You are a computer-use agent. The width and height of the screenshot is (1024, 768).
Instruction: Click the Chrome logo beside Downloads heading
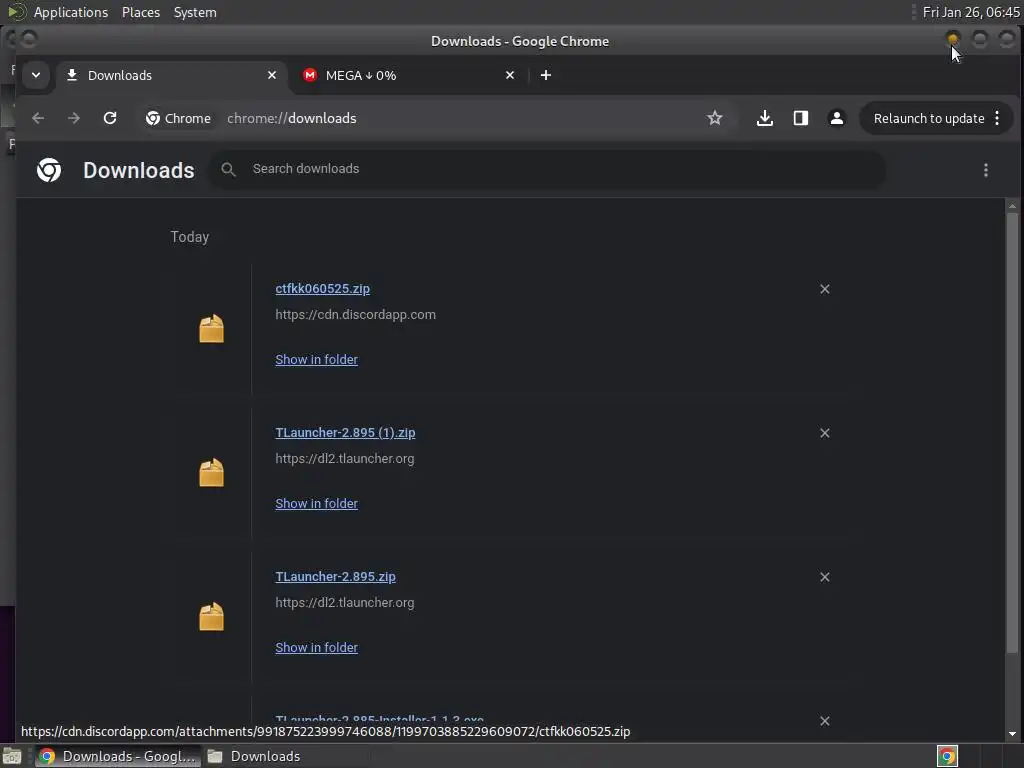(x=49, y=170)
